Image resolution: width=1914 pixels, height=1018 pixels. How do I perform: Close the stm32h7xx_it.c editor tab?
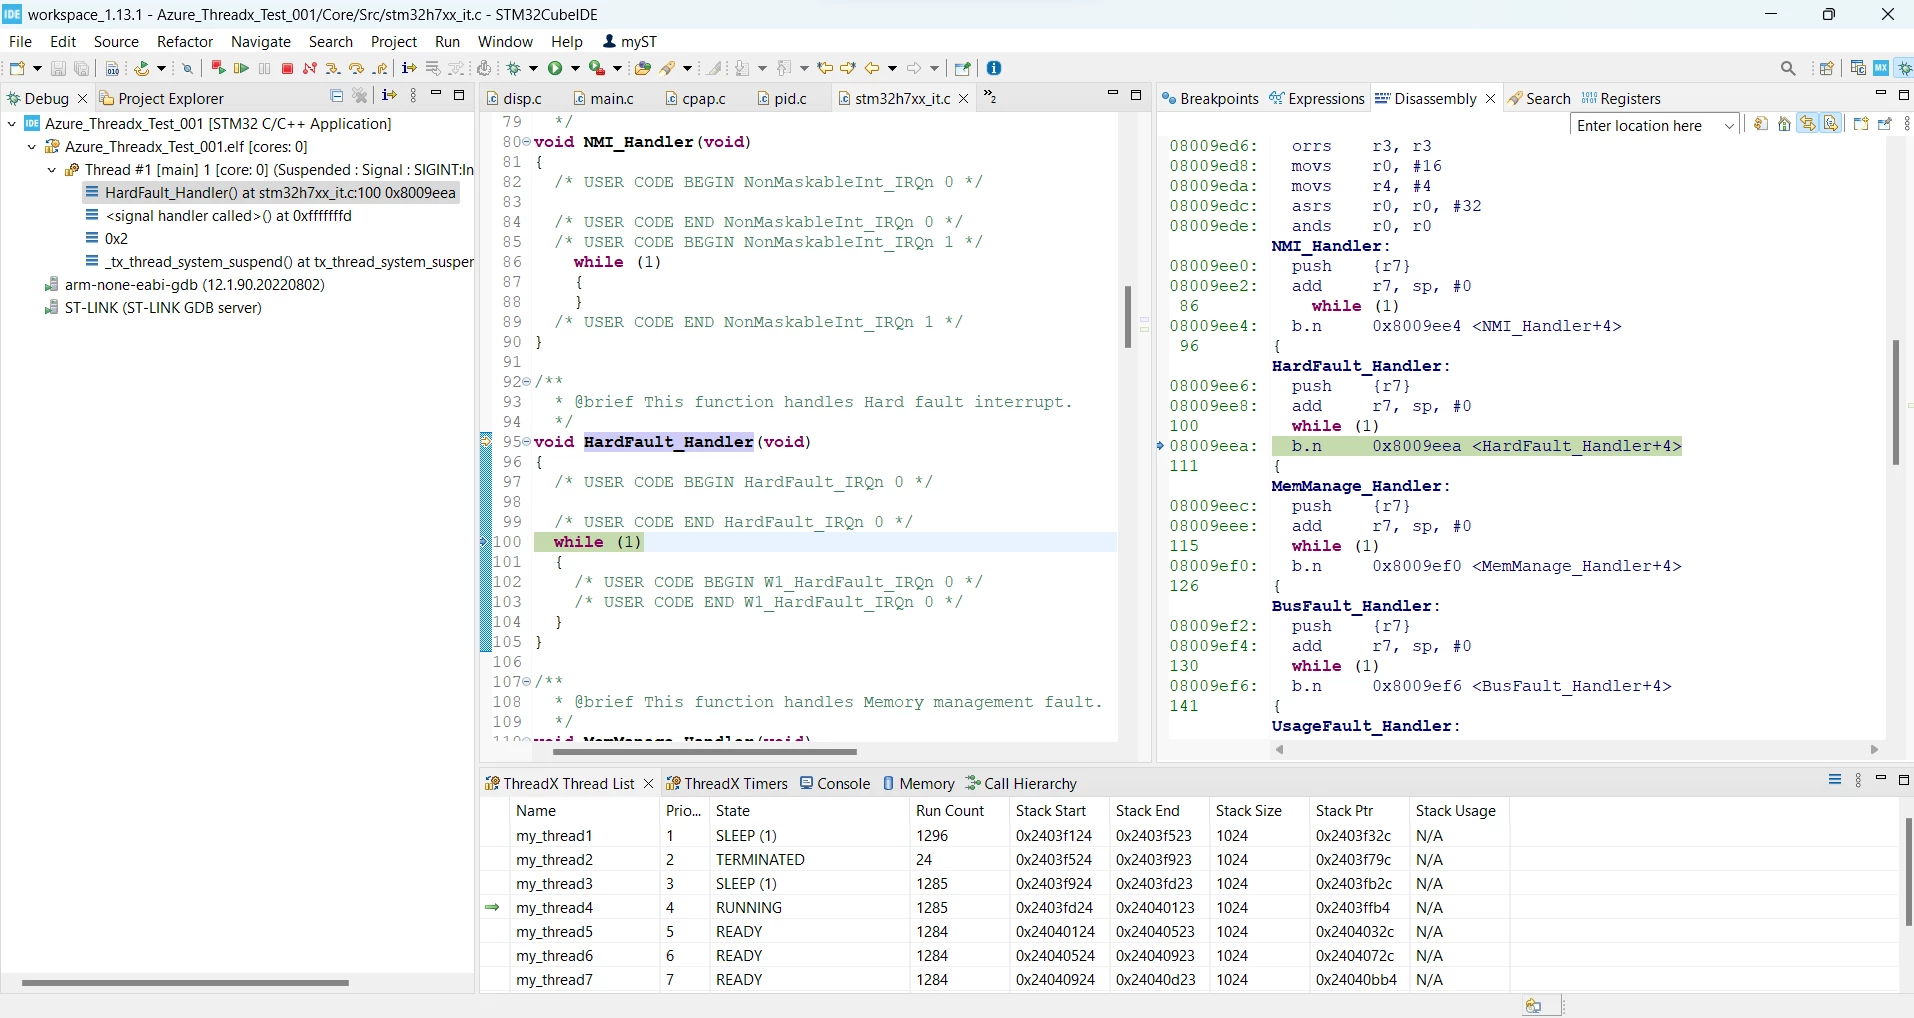click(964, 98)
